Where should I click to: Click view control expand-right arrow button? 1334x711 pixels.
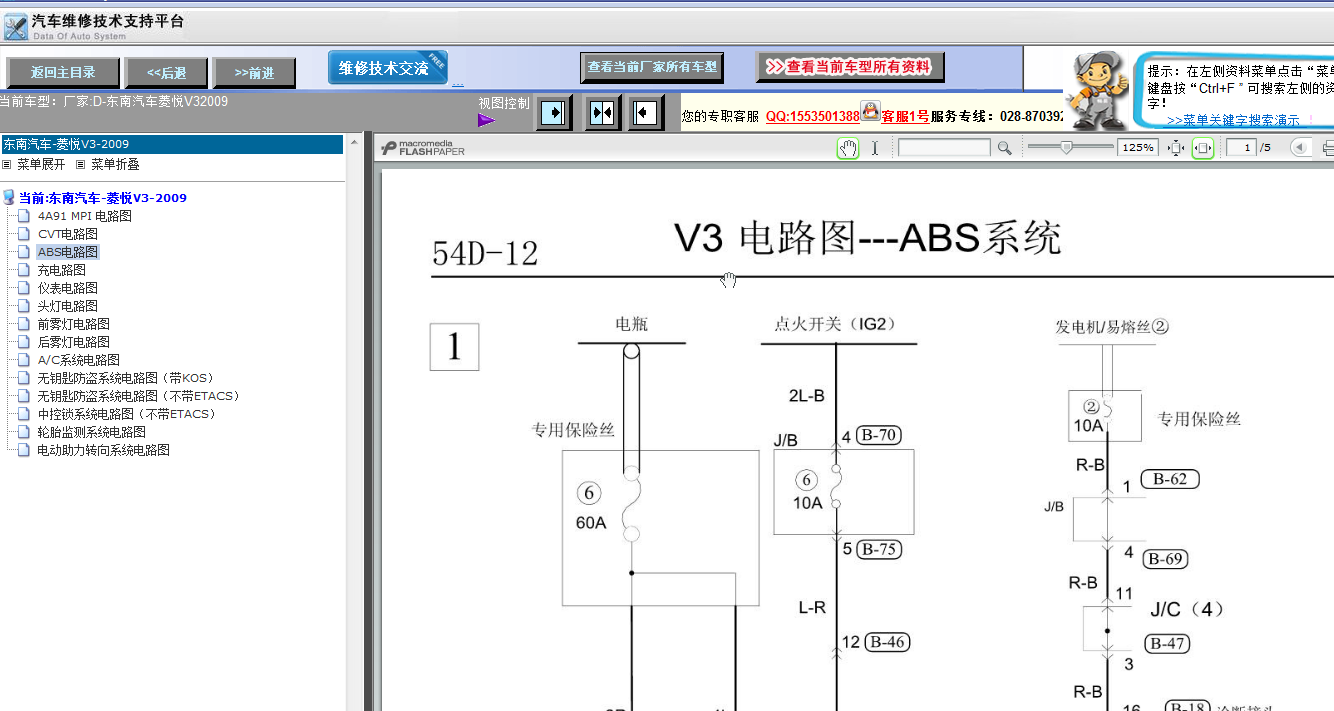[553, 112]
